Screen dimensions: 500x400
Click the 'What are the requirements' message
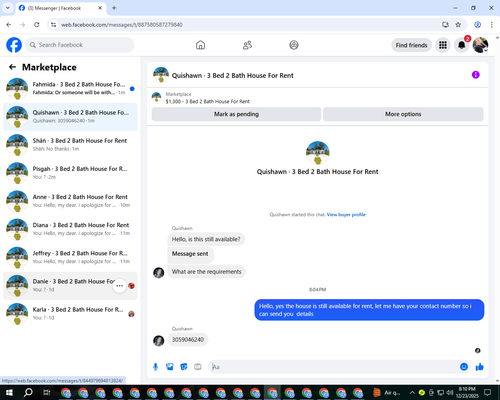(x=206, y=272)
